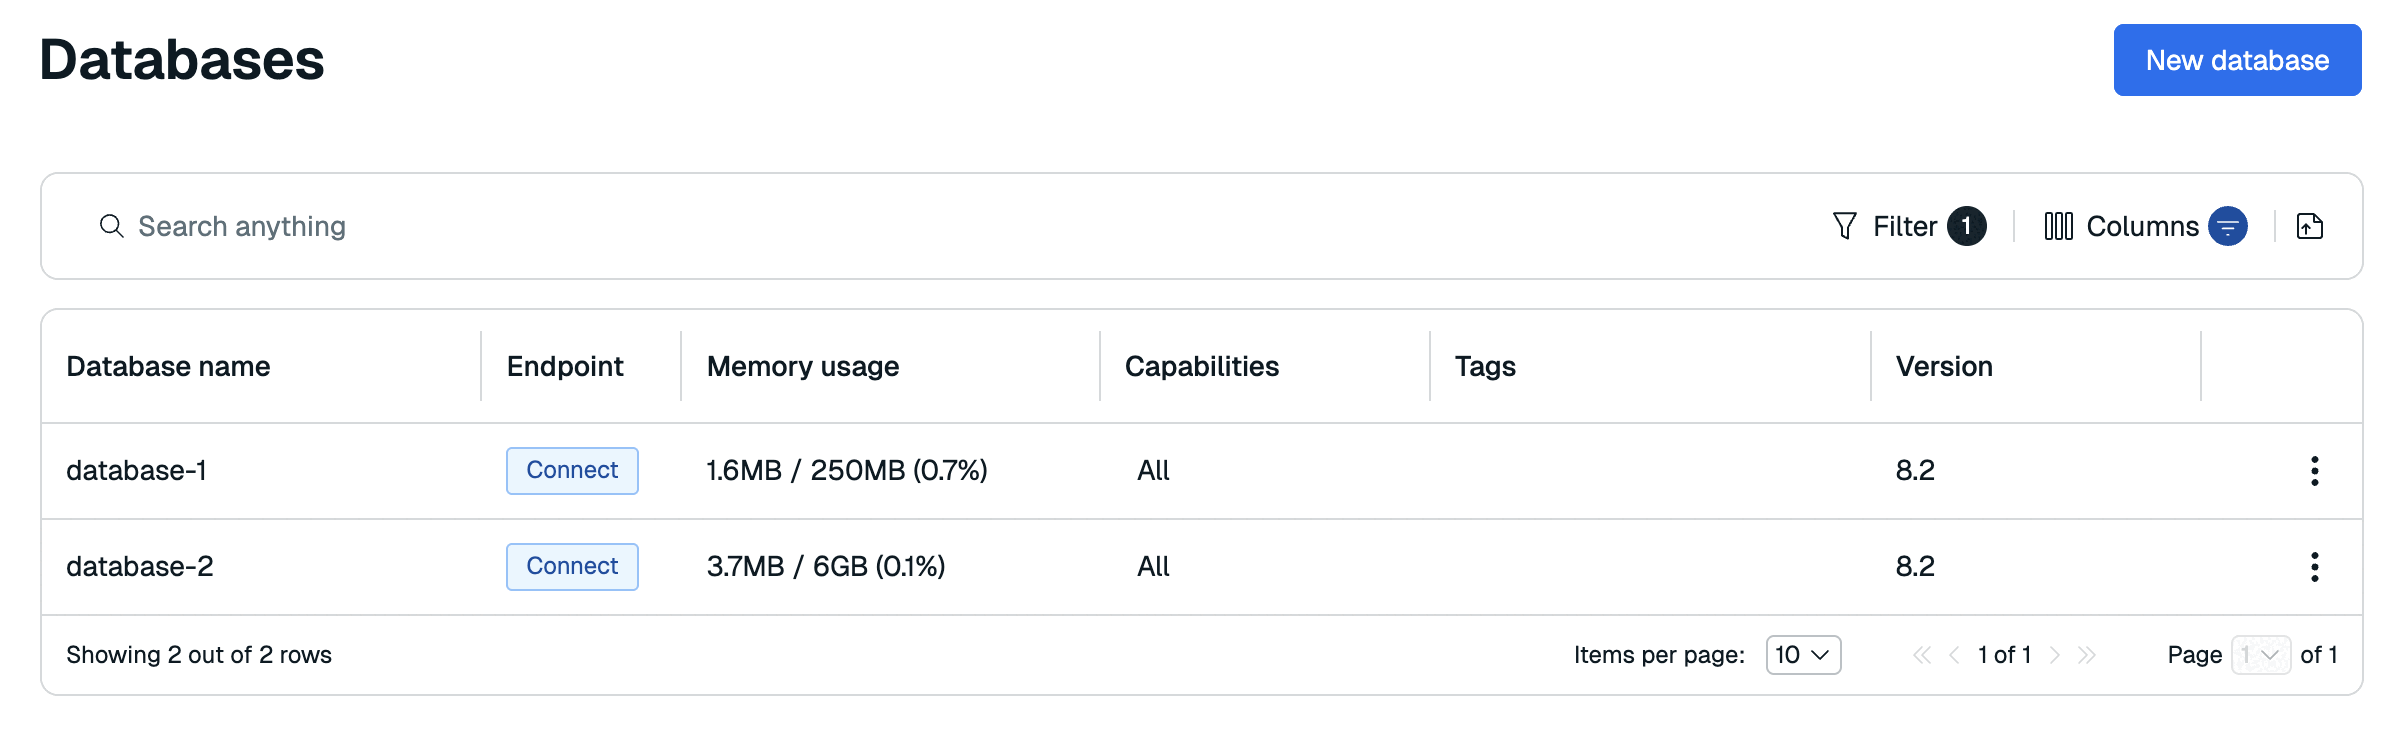Click the Columns layout icon
Image resolution: width=2400 pixels, height=740 pixels.
click(2059, 226)
